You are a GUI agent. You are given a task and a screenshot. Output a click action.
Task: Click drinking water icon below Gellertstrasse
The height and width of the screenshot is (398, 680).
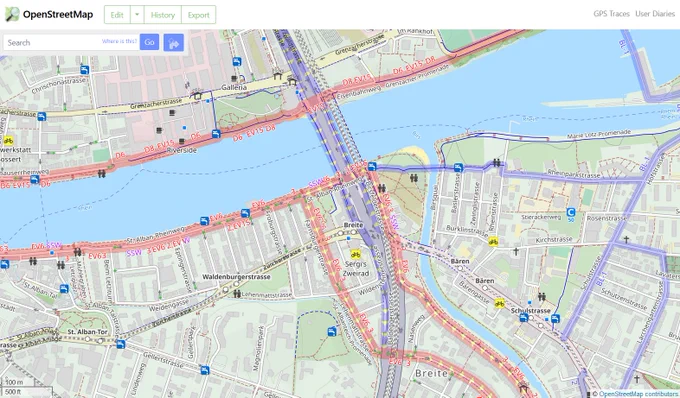[x=205, y=370]
